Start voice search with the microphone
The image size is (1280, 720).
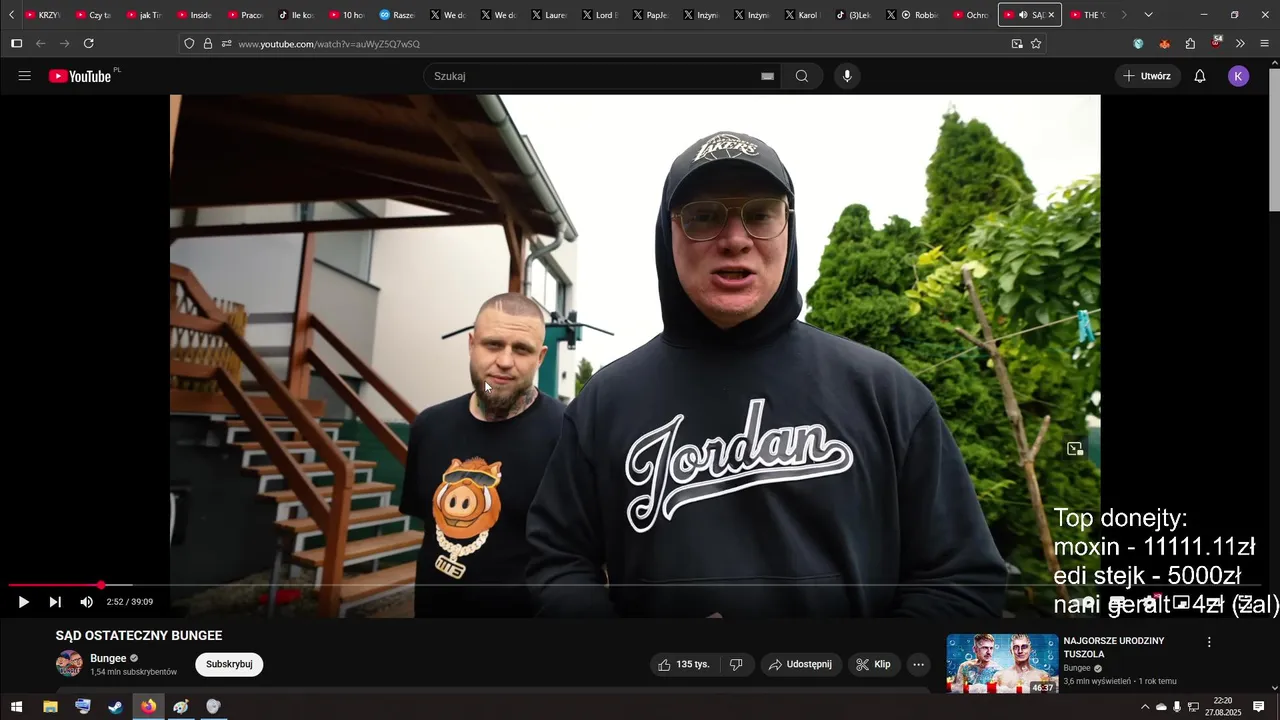point(847,76)
